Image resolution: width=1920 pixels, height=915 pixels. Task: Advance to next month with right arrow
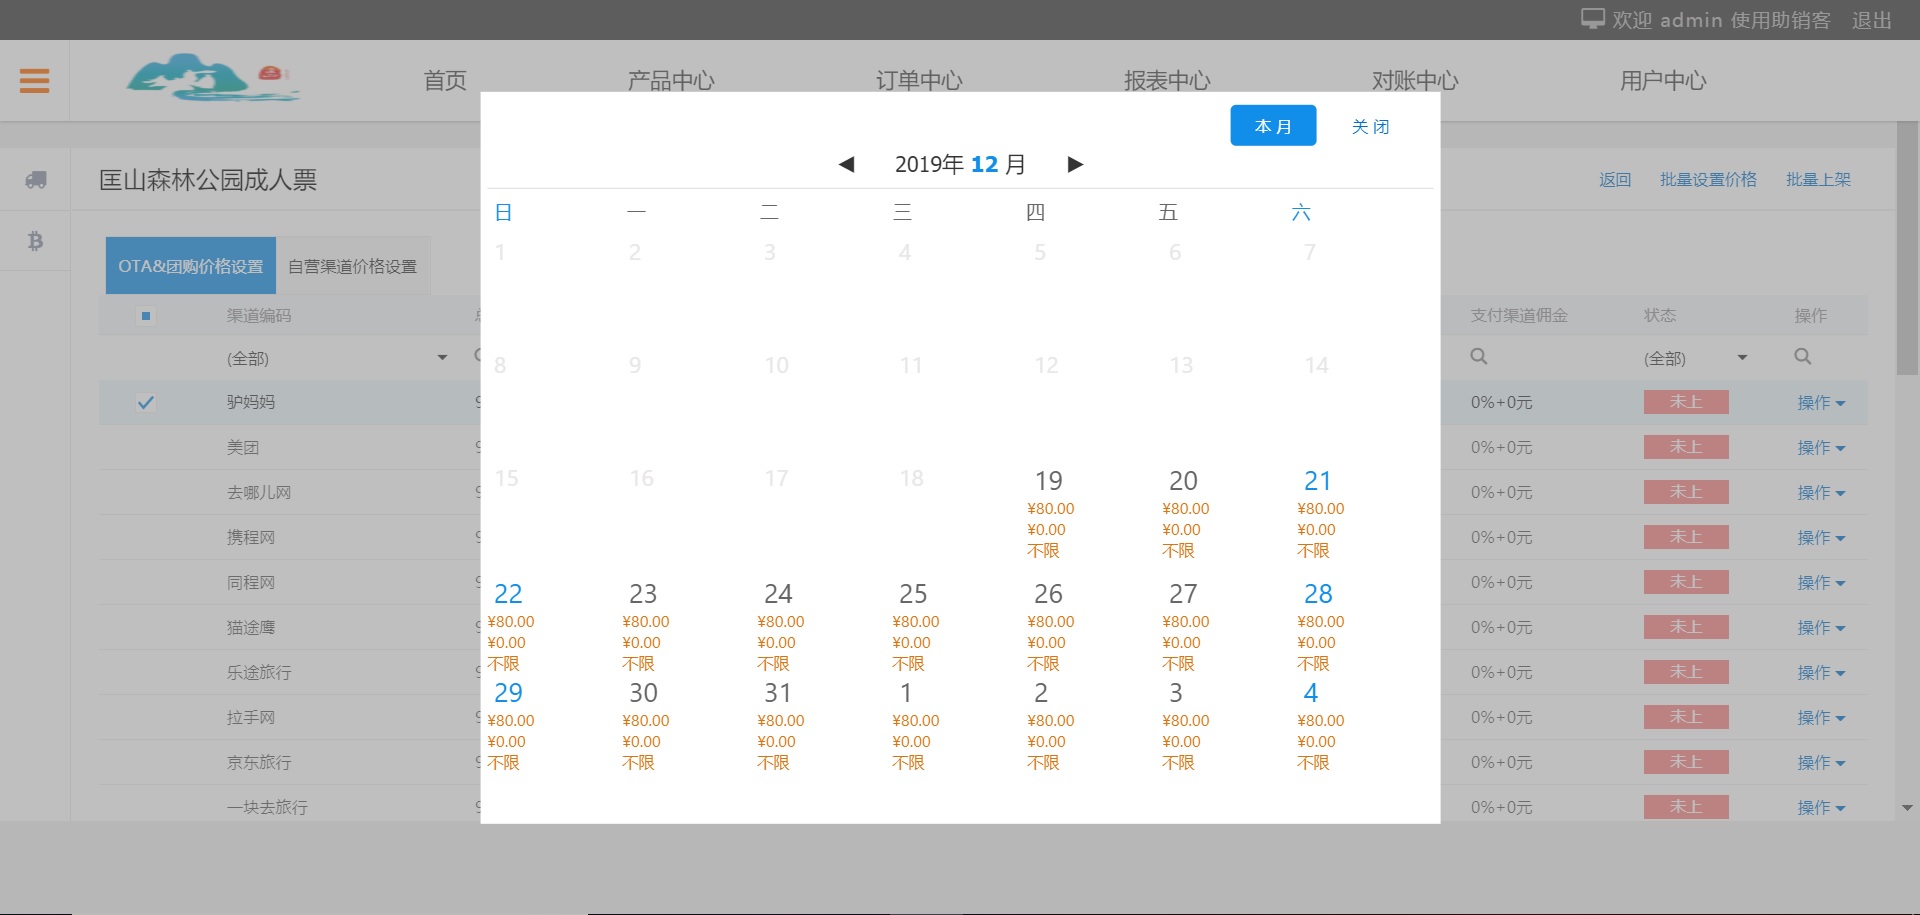1075,165
